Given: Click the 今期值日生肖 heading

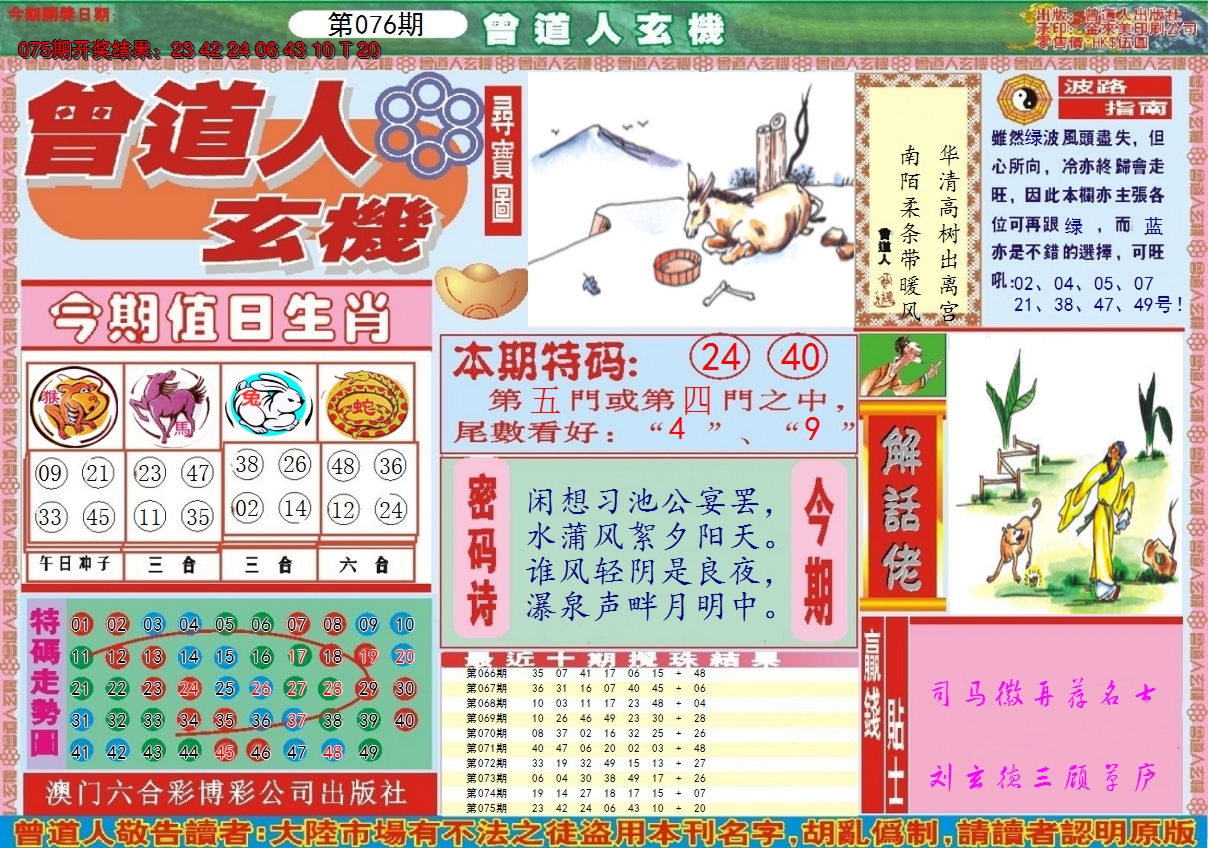Looking at the screenshot, I should coord(219,319).
